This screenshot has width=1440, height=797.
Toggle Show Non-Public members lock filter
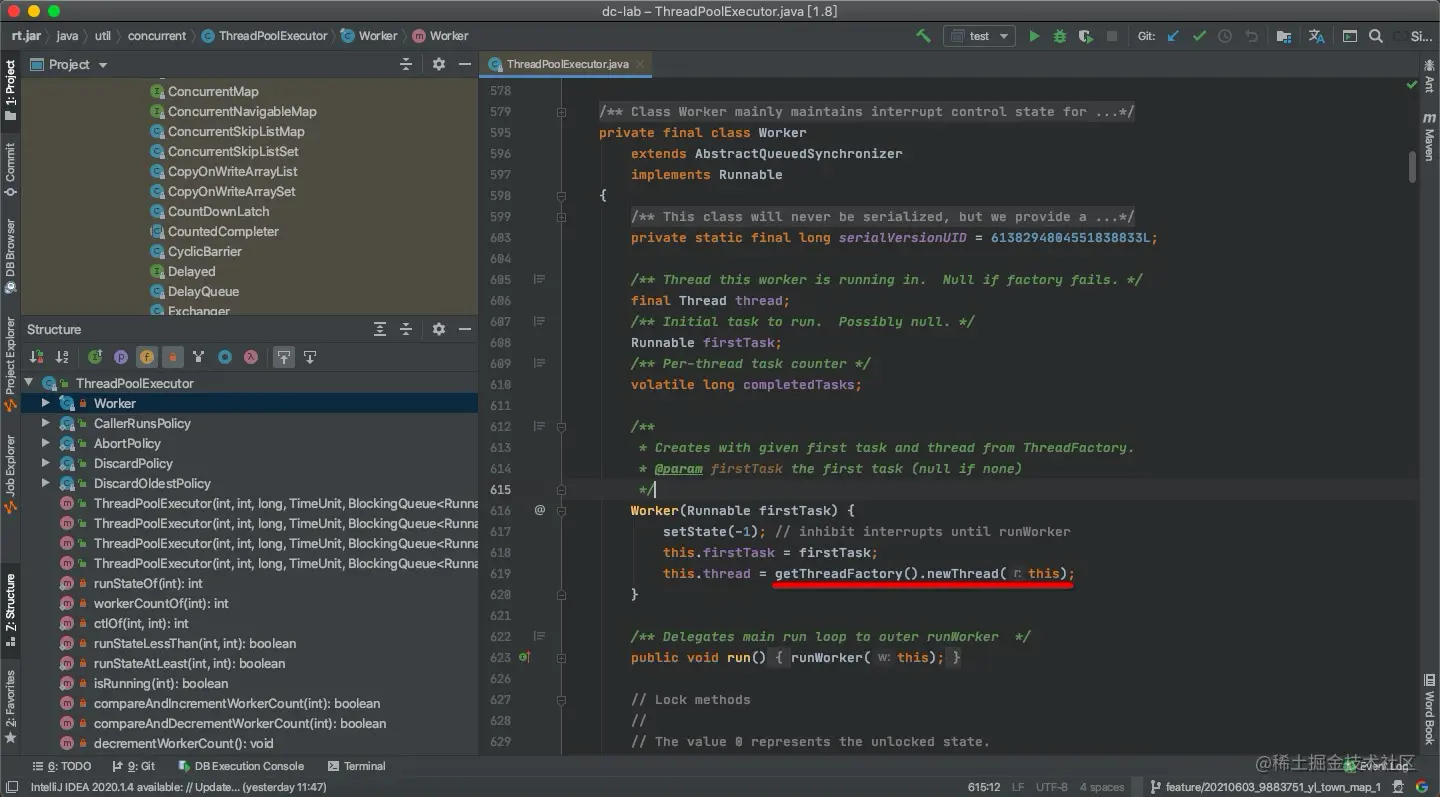point(173,357)
